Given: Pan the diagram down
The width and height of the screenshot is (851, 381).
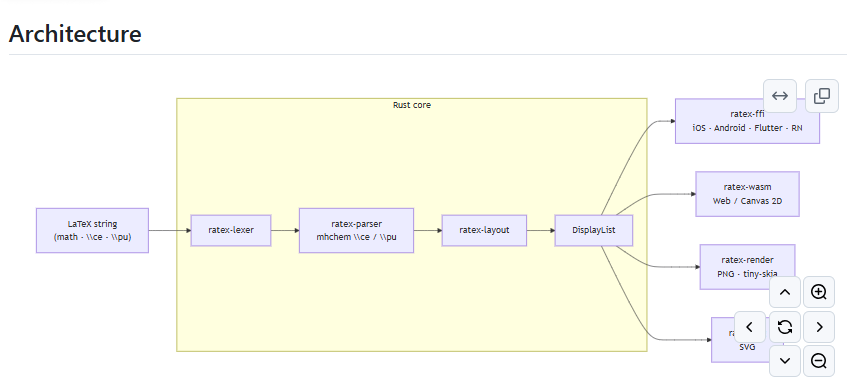Looking at the screenshot, I should [785, 361].
